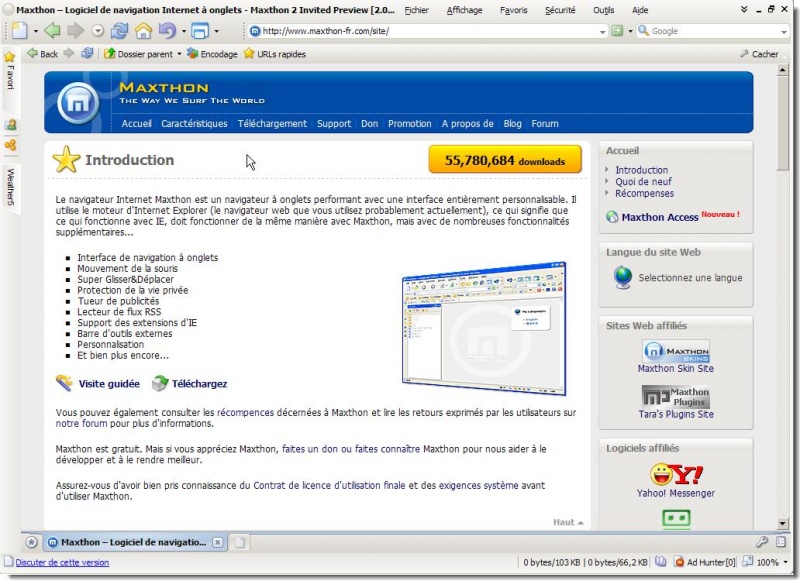Open the Favori sidebar star icon
The image size is (800, 581).
tap(10, 57)
